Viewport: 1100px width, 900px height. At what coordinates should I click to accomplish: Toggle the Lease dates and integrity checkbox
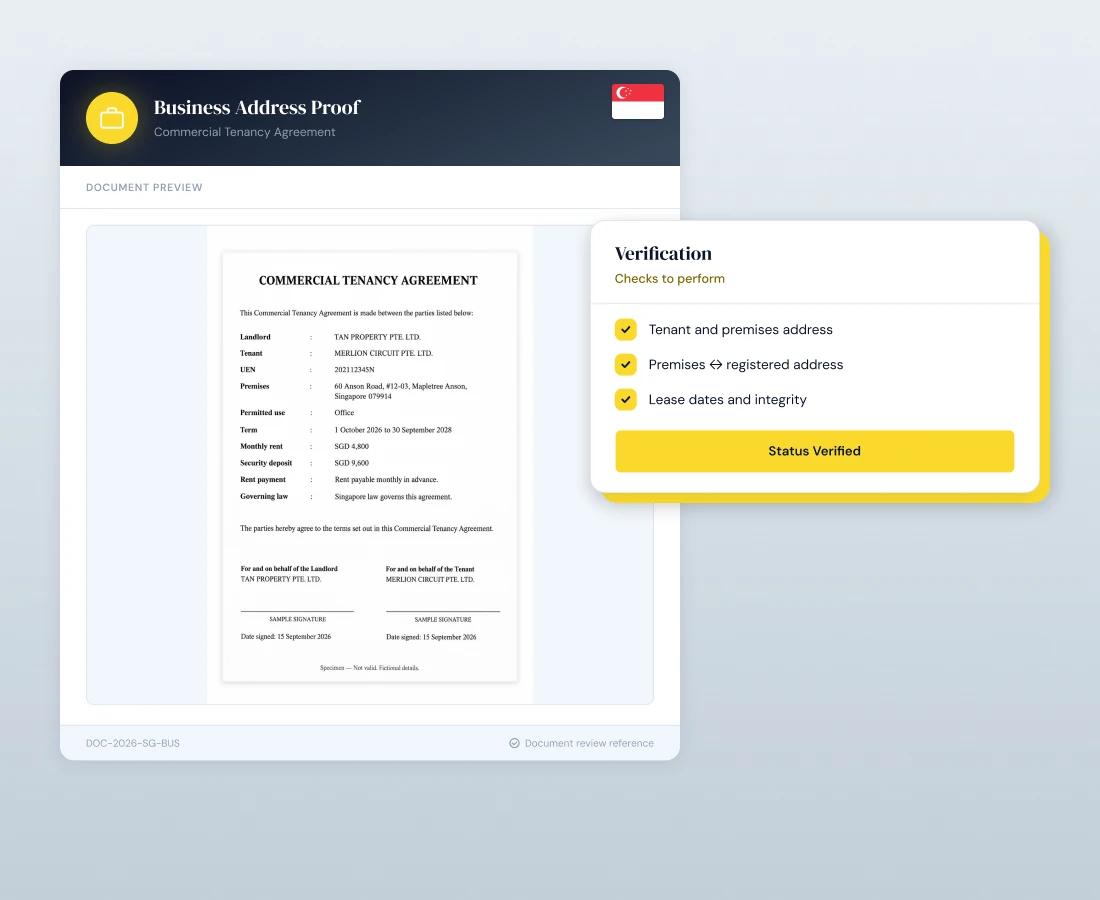tap(626, 399)
